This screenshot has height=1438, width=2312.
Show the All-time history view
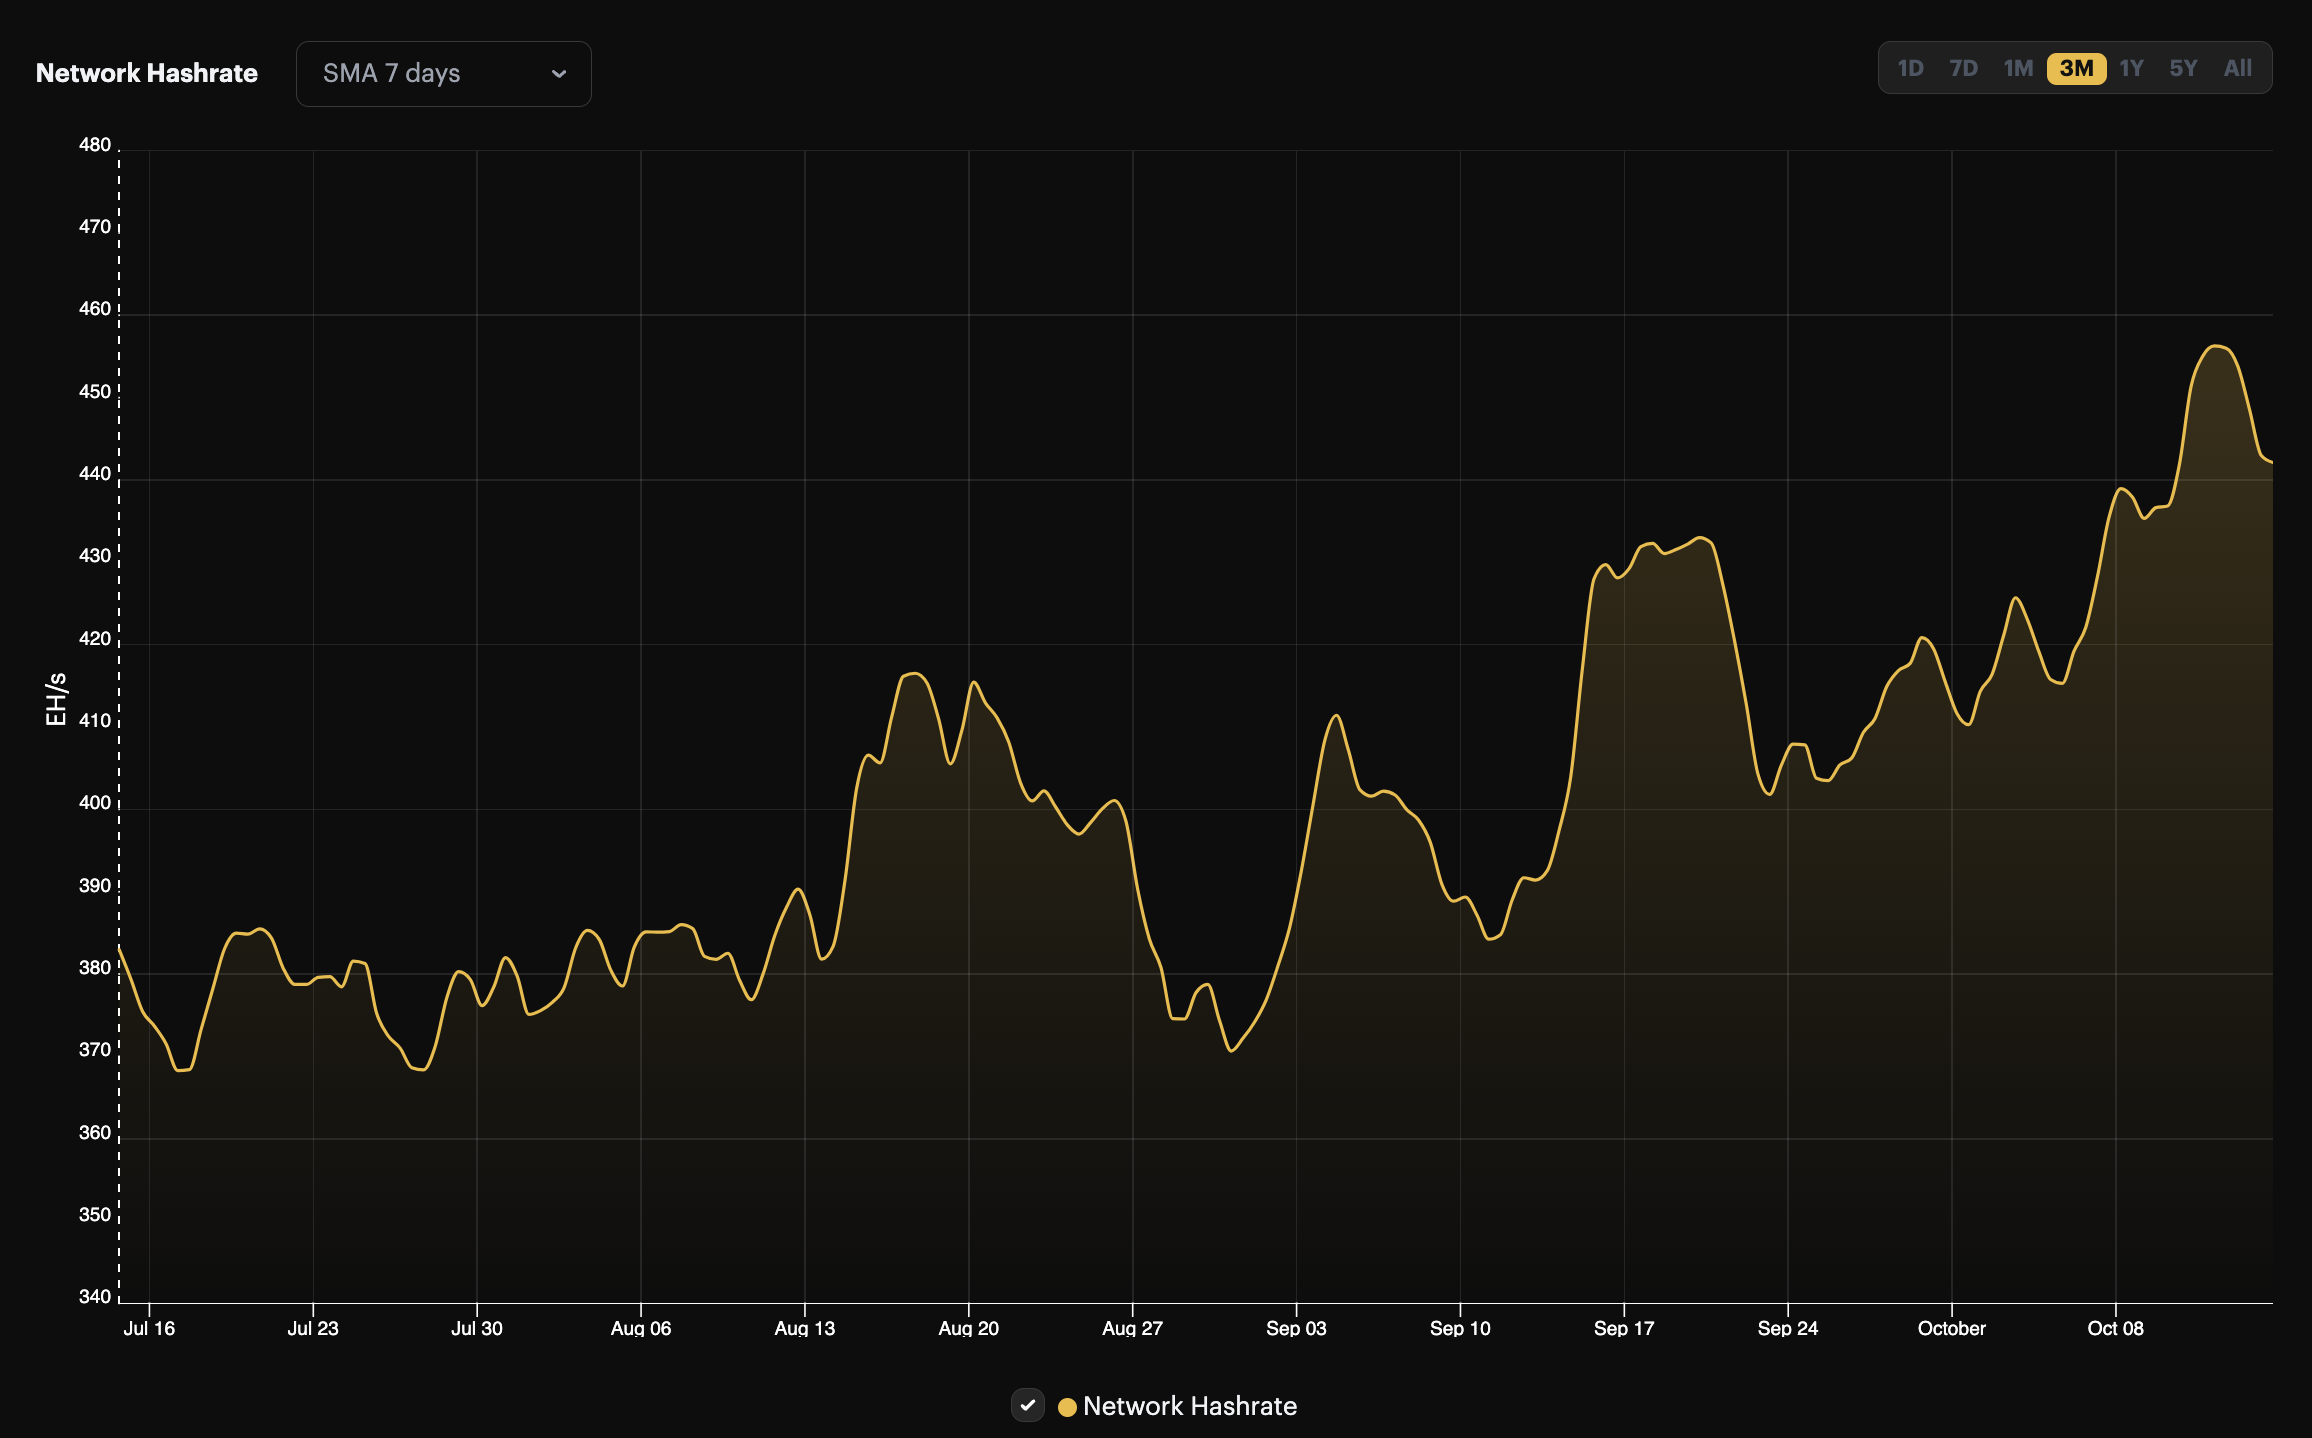click(x=2238, y=67)
